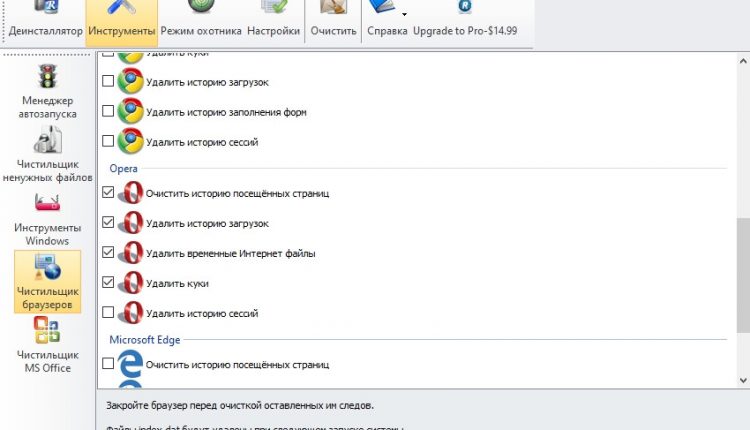Select Opera text Удалить временные Интернет файлы

(231, 254)
